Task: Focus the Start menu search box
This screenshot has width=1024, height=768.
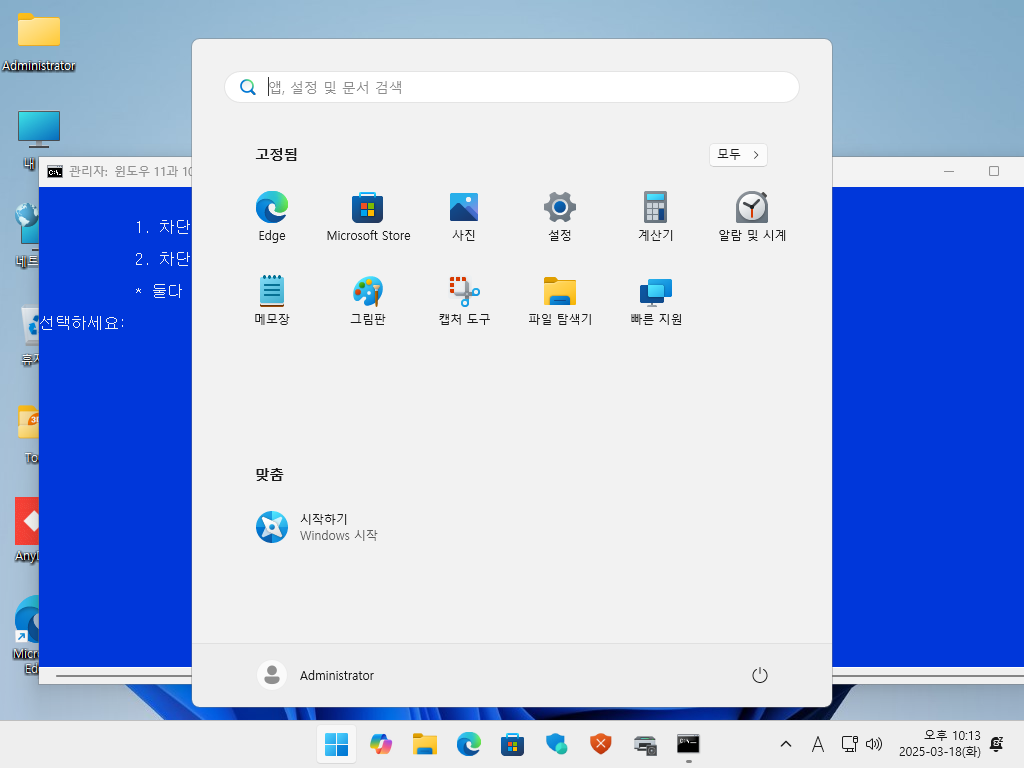Action: pos(512,87)
